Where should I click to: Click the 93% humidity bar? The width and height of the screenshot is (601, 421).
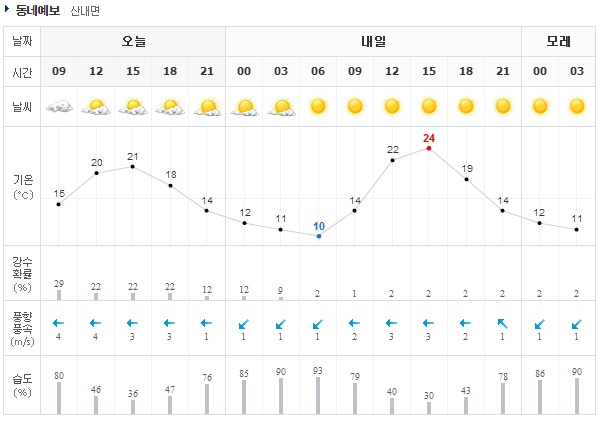click(x=318, y=395)
